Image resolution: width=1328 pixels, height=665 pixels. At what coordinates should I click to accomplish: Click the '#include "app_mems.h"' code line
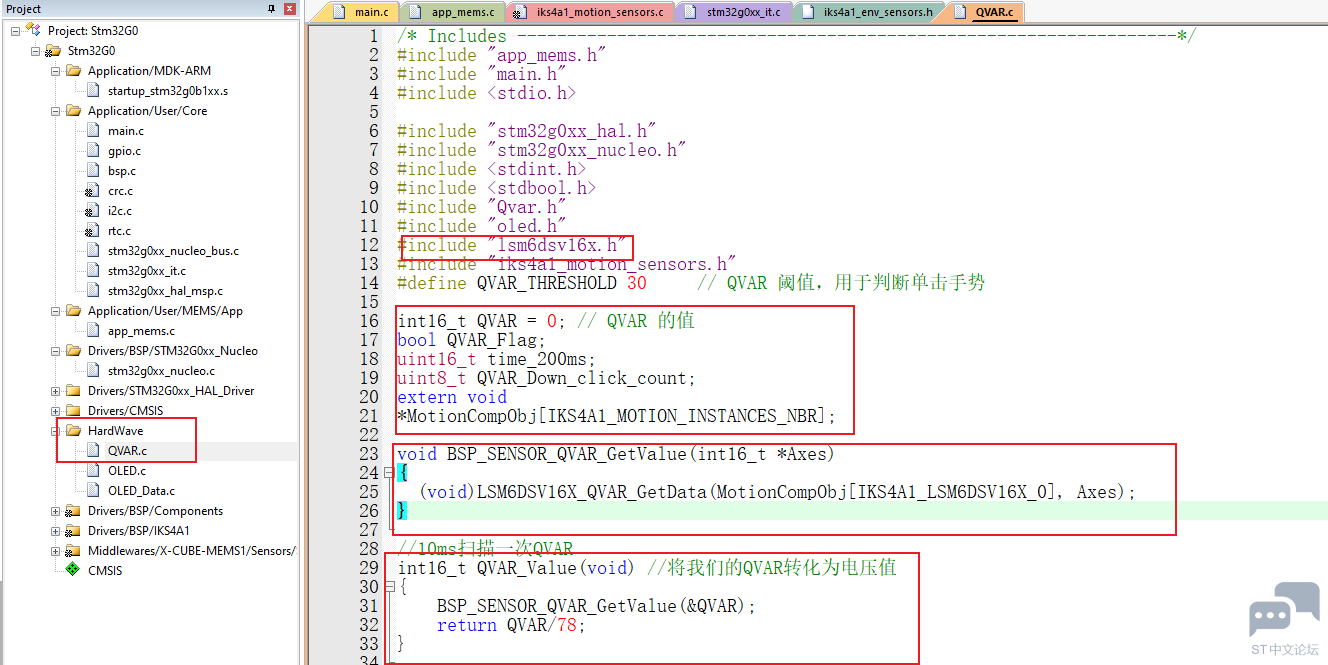[x=502, y=55]
